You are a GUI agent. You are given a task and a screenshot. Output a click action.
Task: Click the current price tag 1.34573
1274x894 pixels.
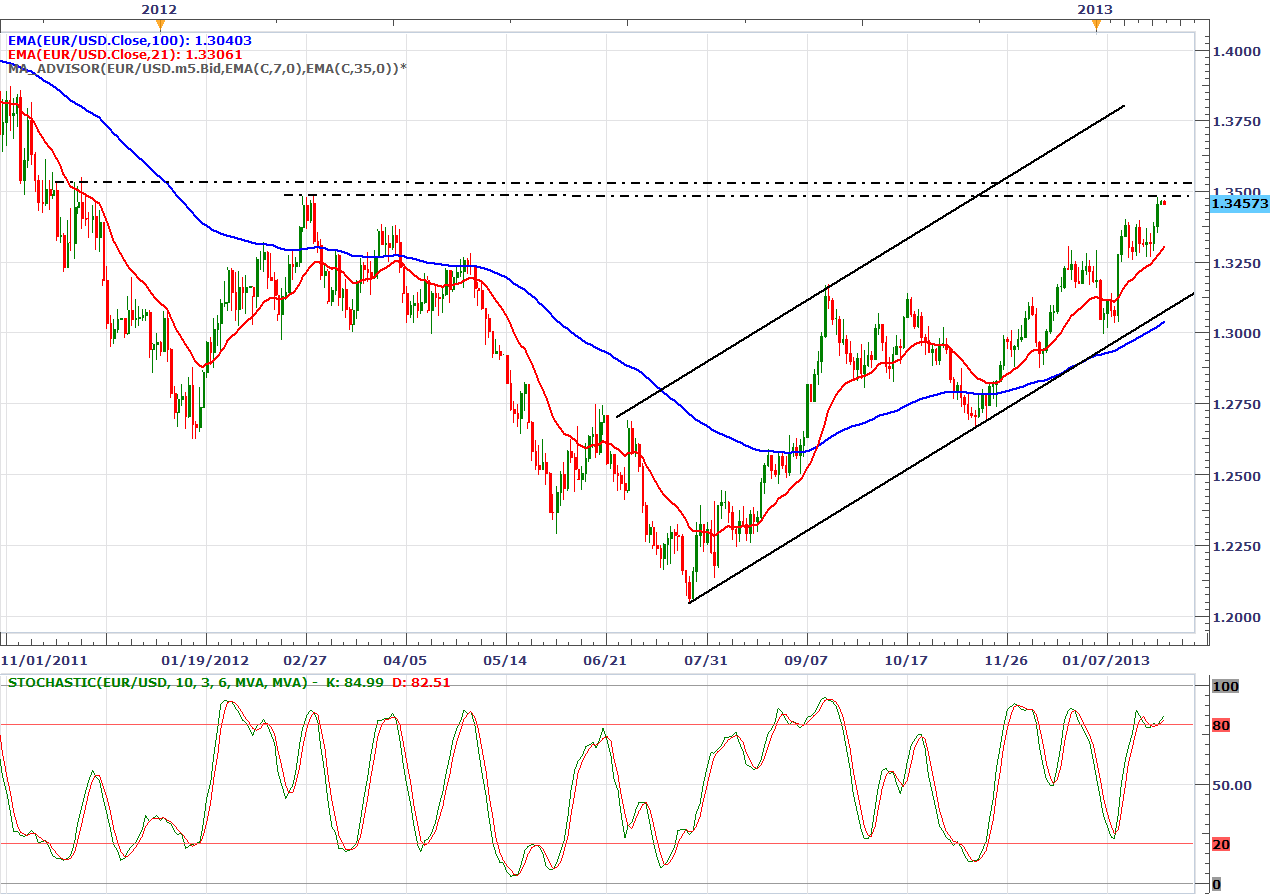(x=1239, y=203)
